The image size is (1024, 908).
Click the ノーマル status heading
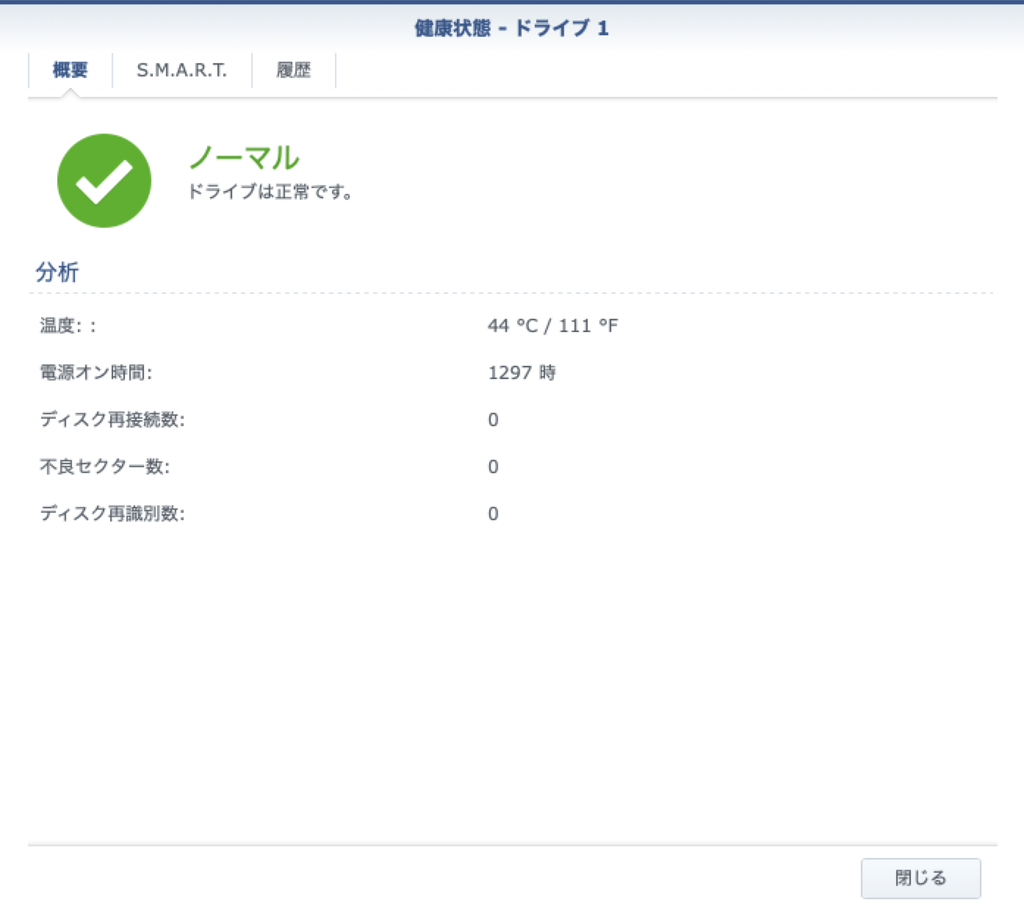pos(244,157)
